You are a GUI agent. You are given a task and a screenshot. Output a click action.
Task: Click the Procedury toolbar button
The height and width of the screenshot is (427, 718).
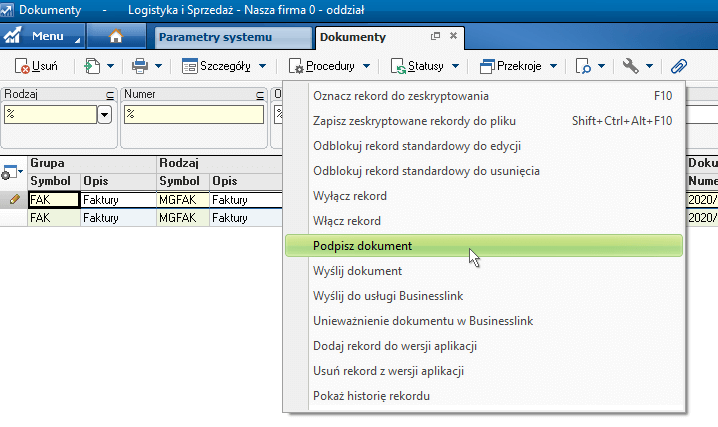321,66
